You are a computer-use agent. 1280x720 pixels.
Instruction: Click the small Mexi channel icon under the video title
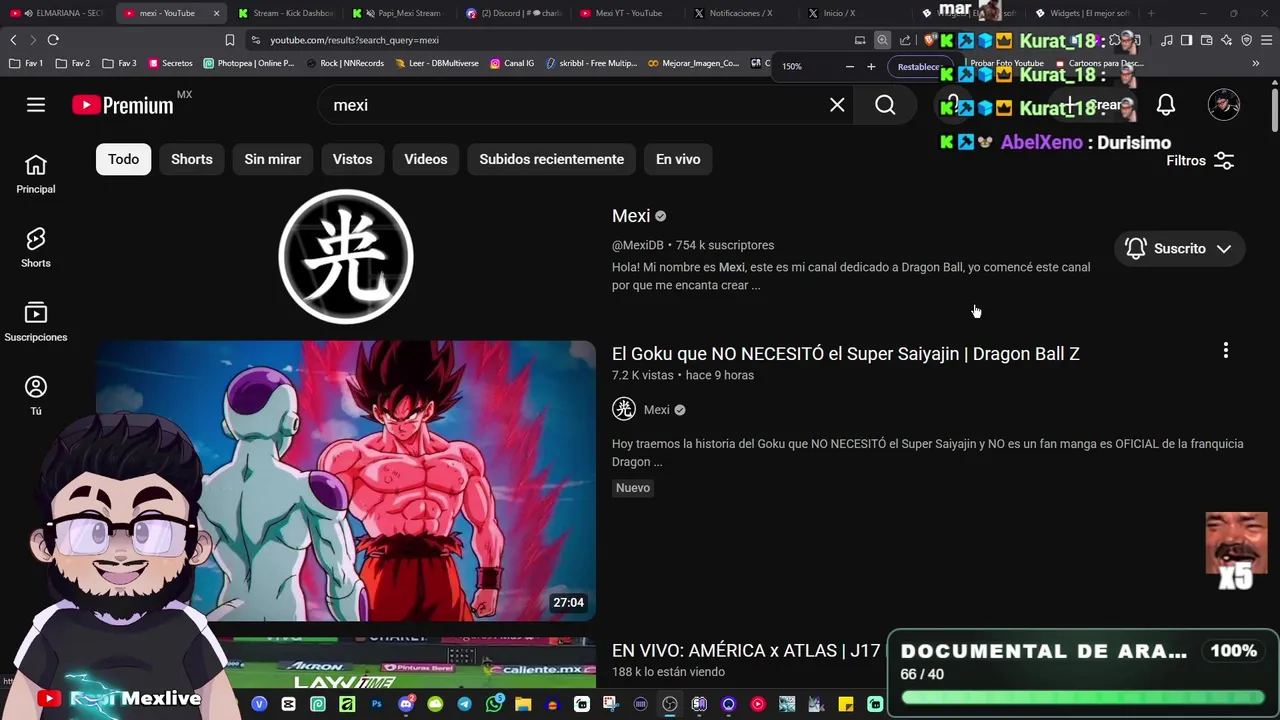624,409
